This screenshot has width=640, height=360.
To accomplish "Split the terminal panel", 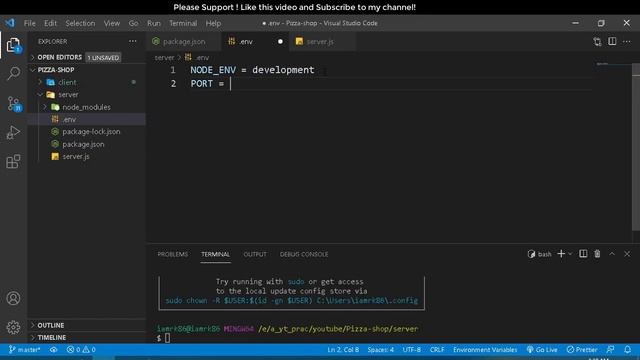I will 583,254.
